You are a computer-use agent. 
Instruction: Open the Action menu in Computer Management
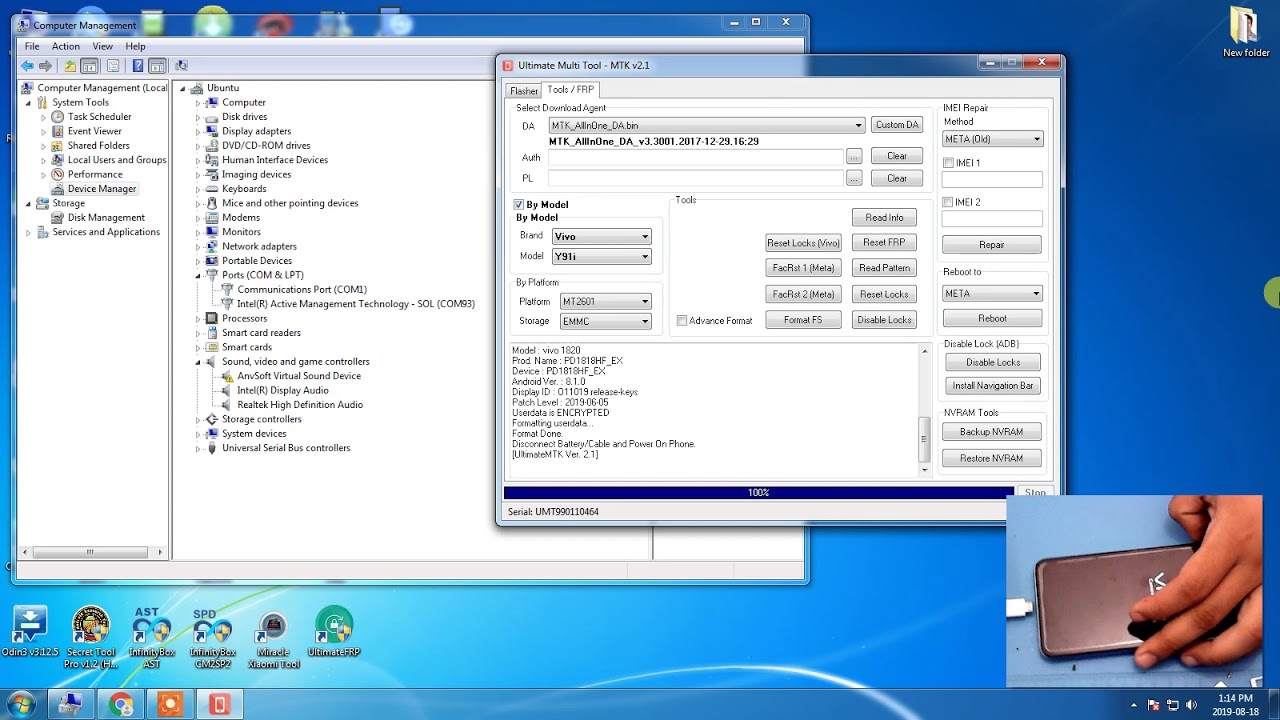(x=66, y=46)
